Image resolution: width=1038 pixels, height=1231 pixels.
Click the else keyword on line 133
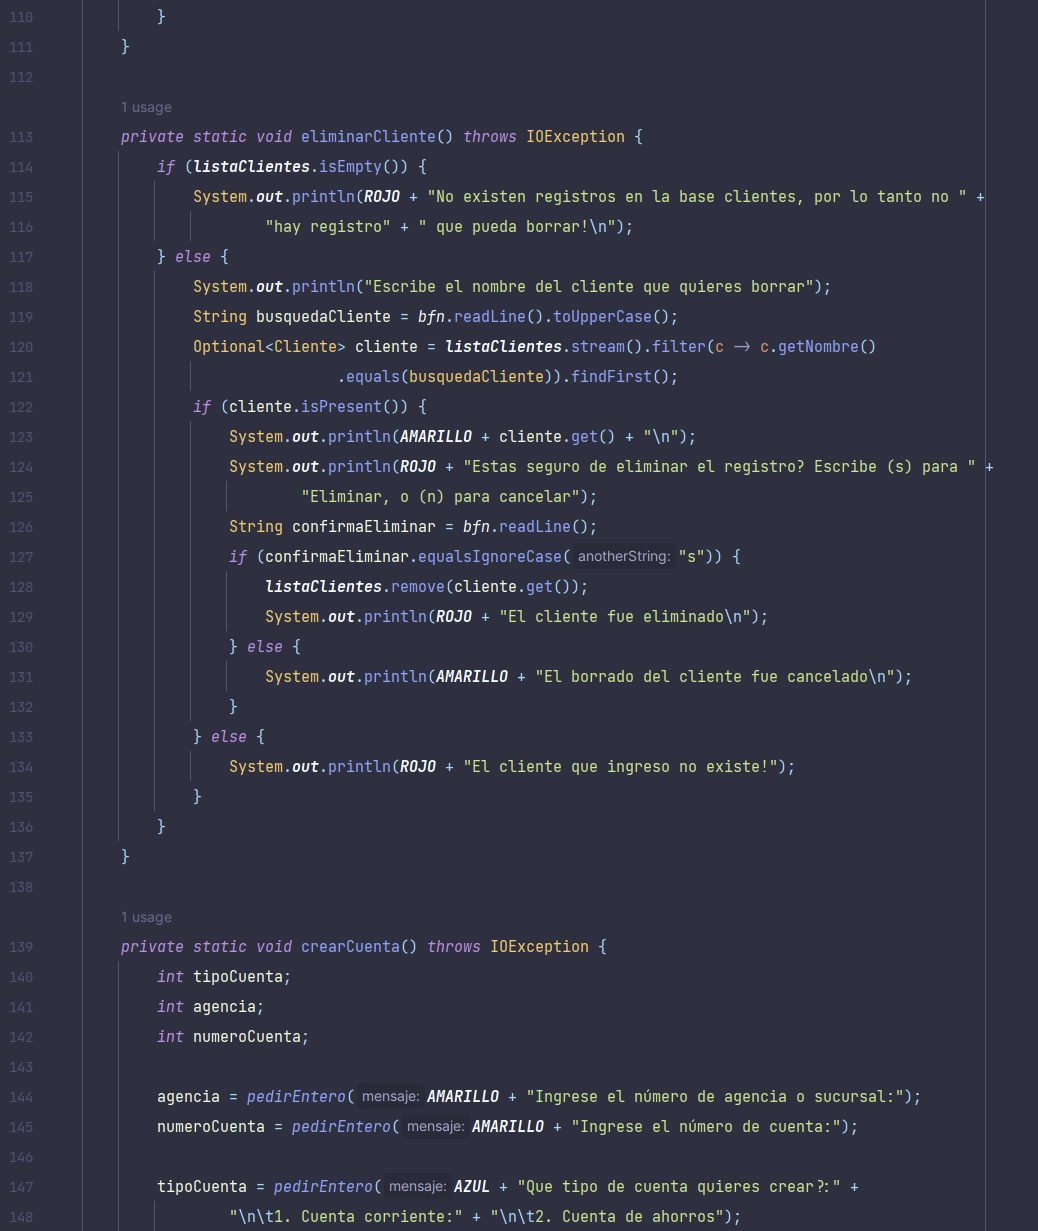point(229,737)
